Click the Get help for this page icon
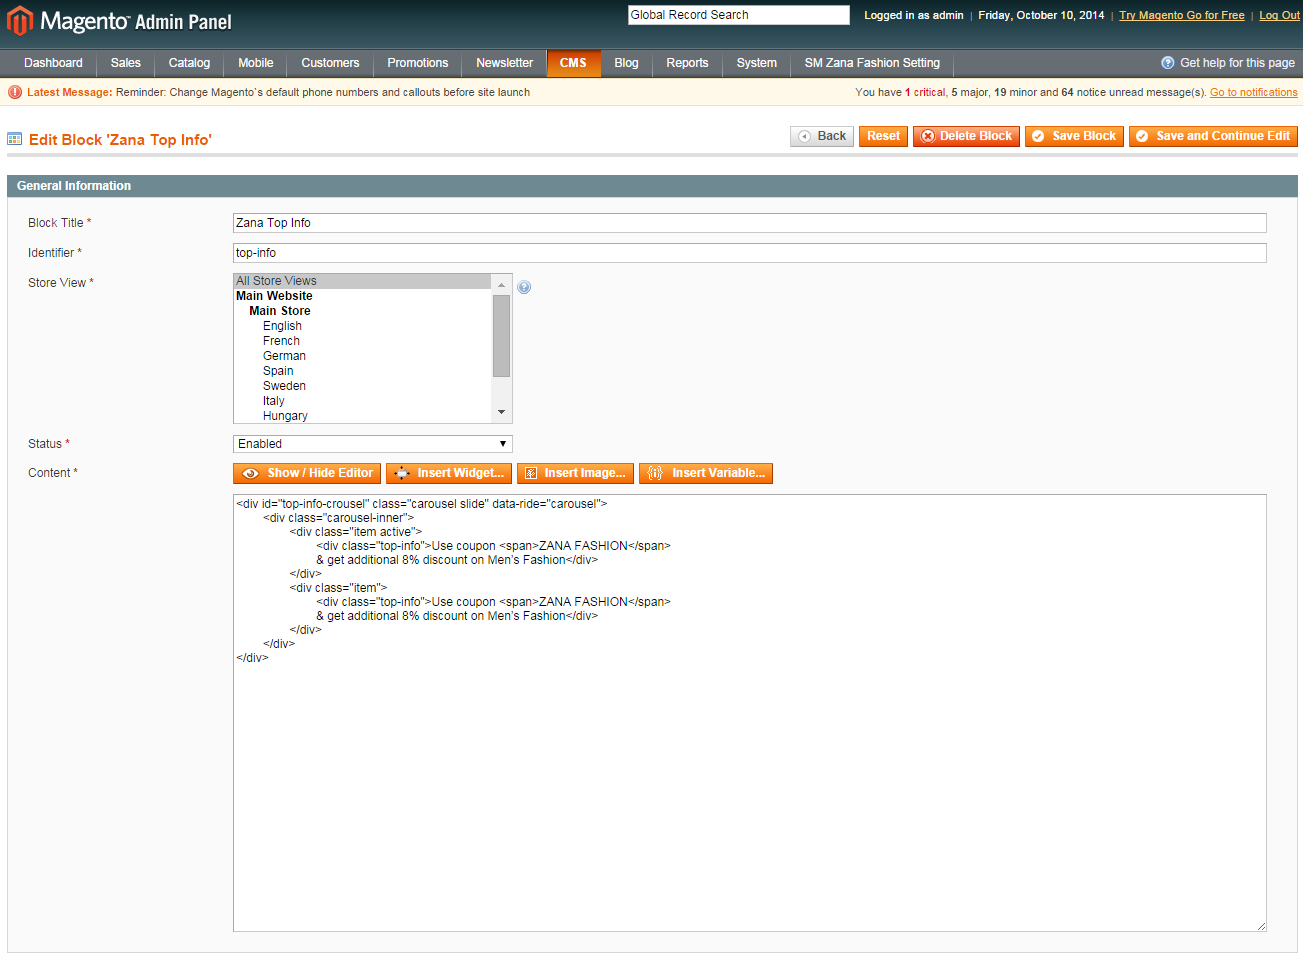The image size is (1303, 958). [x=1167, y=63]
